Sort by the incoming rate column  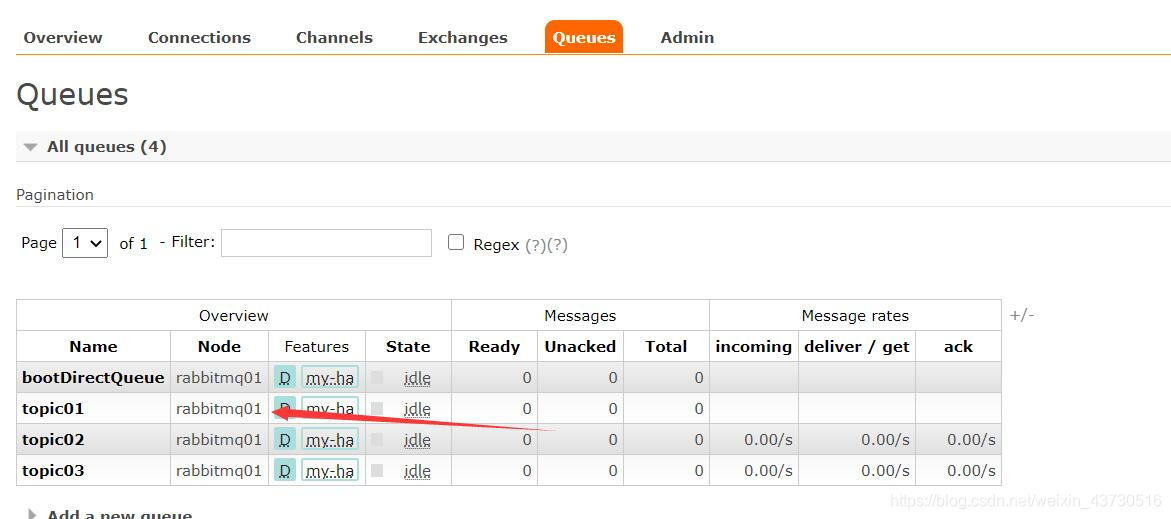[x=754, y=346]
